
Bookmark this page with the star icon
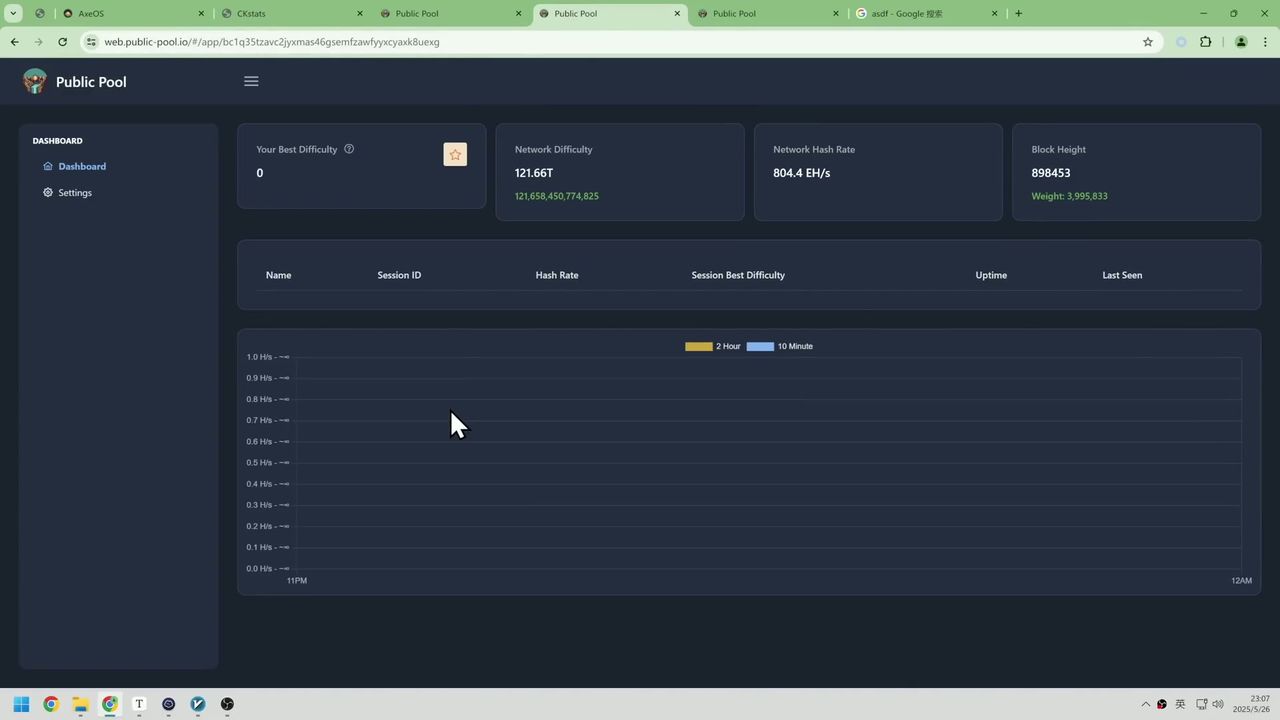point(1148,42)
